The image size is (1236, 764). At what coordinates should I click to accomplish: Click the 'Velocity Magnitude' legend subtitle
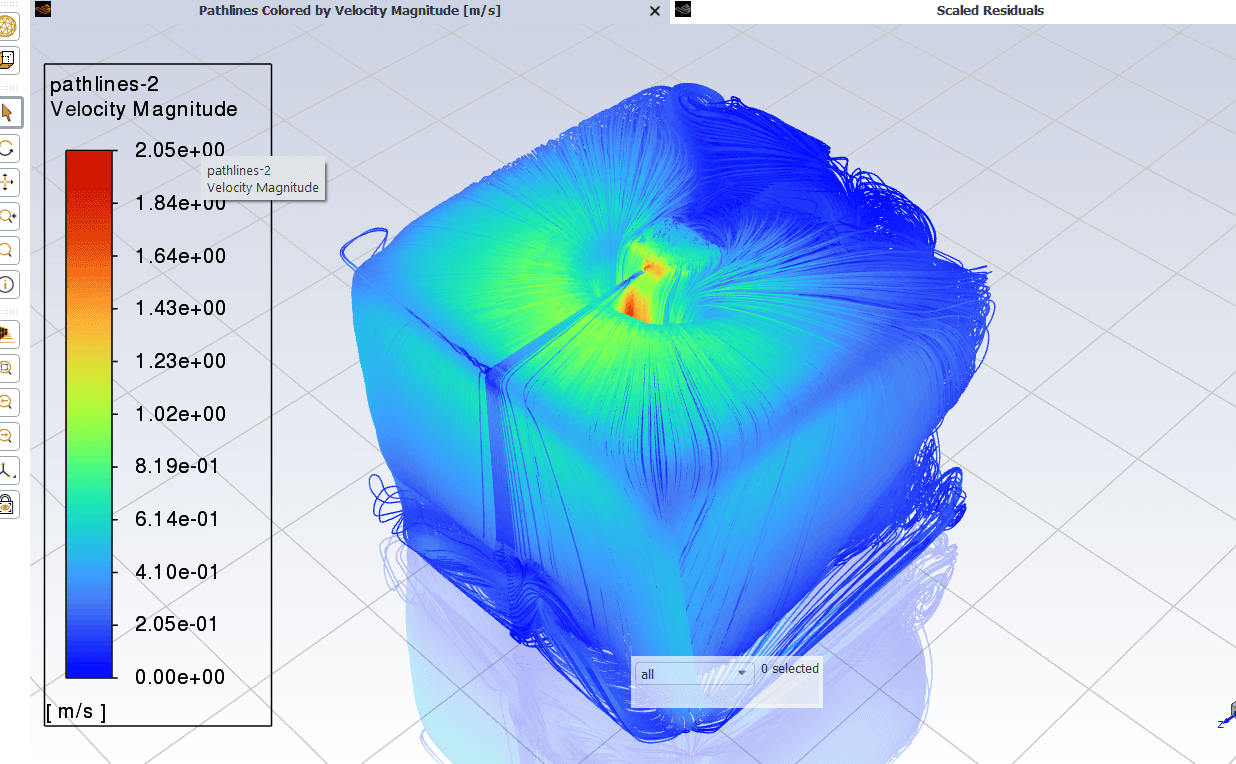(x=144, y=110)
